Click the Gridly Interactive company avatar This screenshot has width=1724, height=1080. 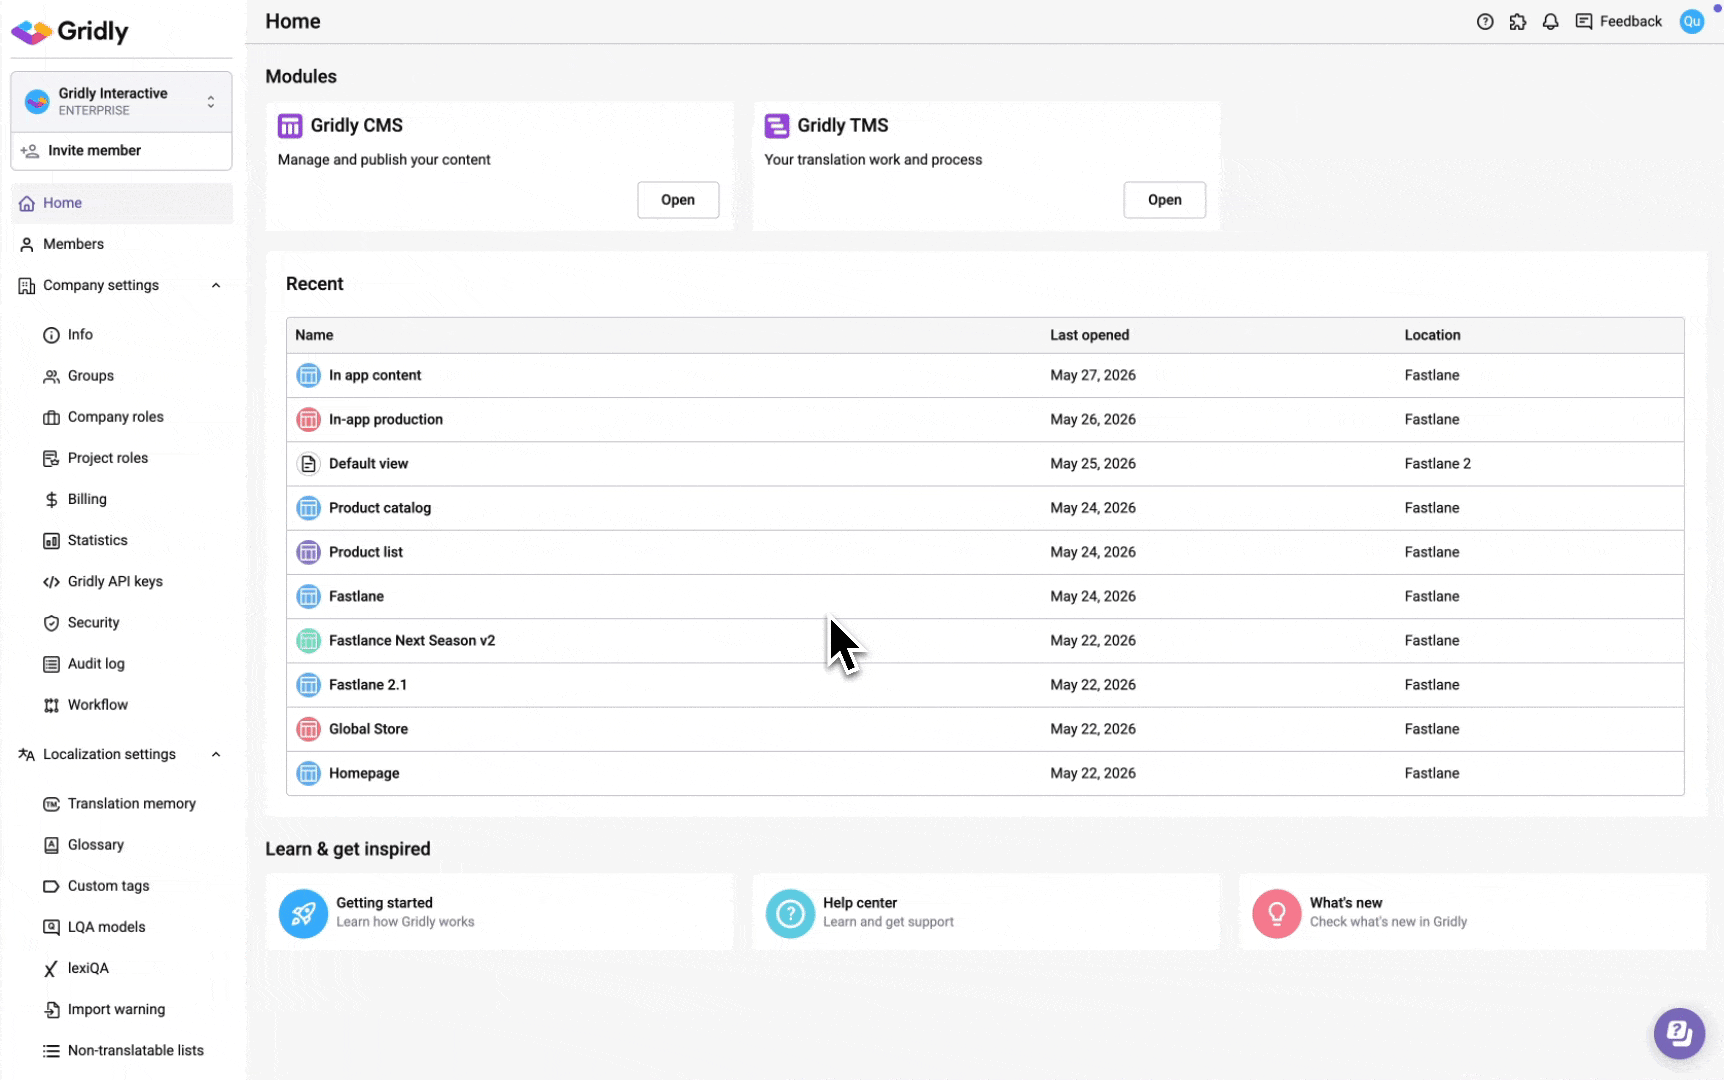tap(37, 102)
